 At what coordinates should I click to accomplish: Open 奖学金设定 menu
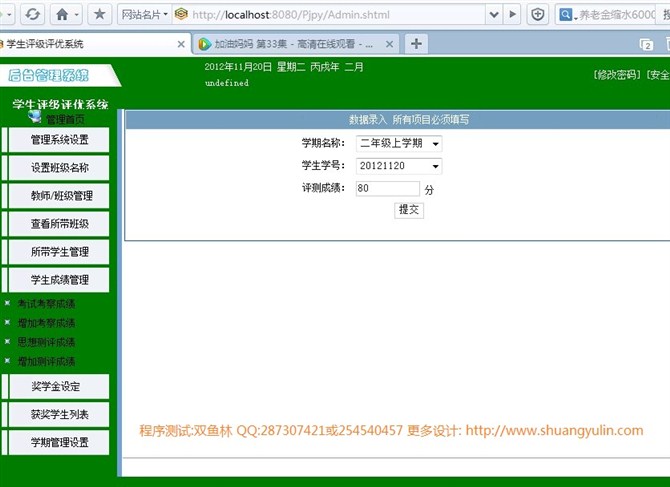pos(59,387)
